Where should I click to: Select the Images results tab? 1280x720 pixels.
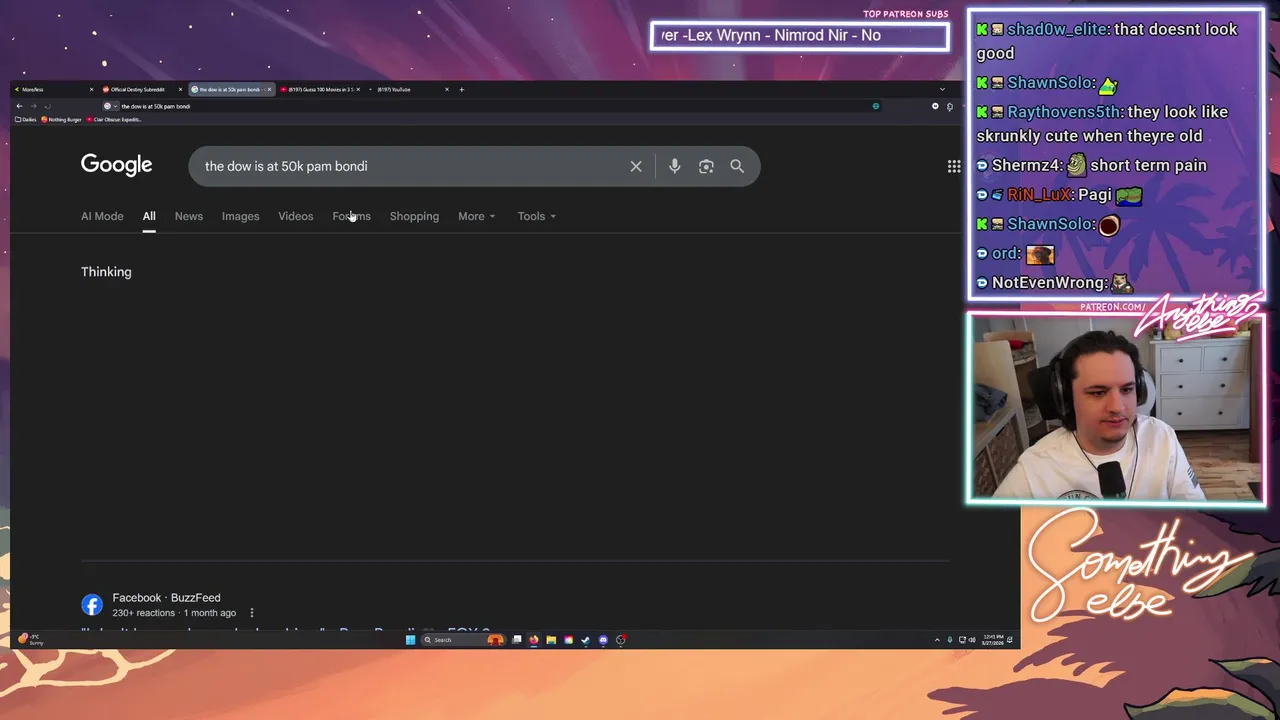(x=240, y=216)
